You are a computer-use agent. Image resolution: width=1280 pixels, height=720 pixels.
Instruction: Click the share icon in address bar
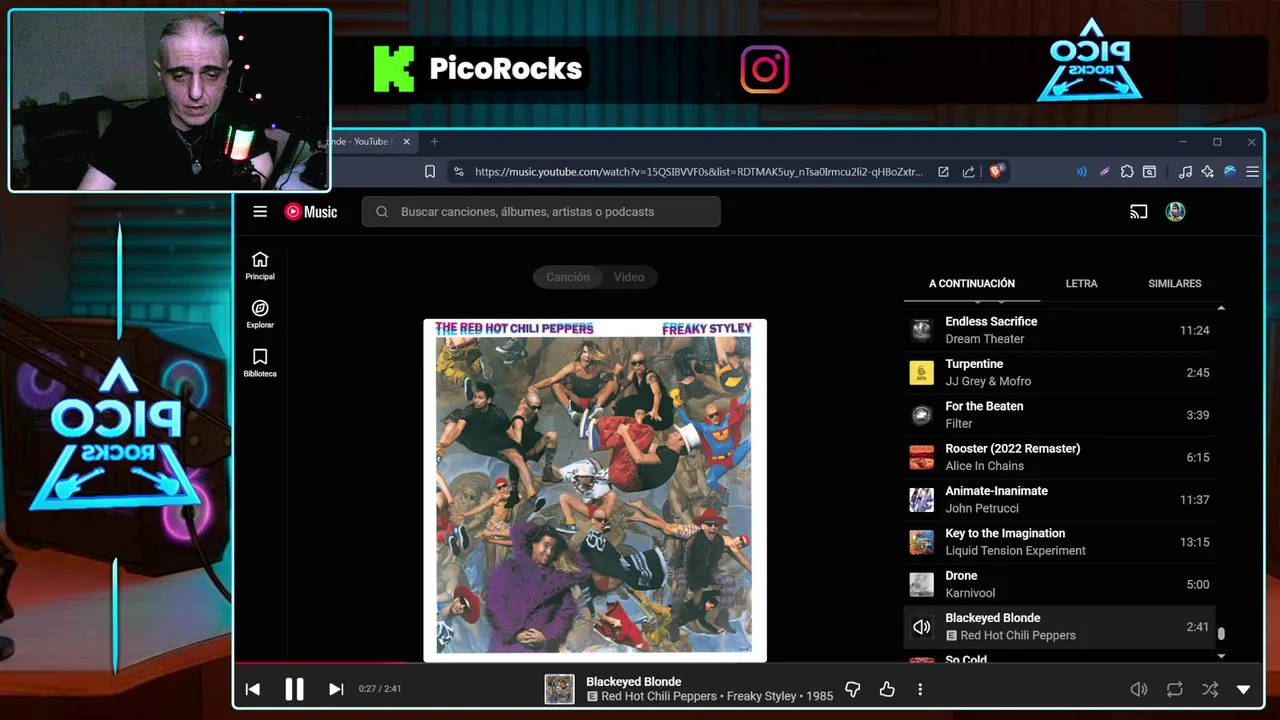tap(968, 172)
